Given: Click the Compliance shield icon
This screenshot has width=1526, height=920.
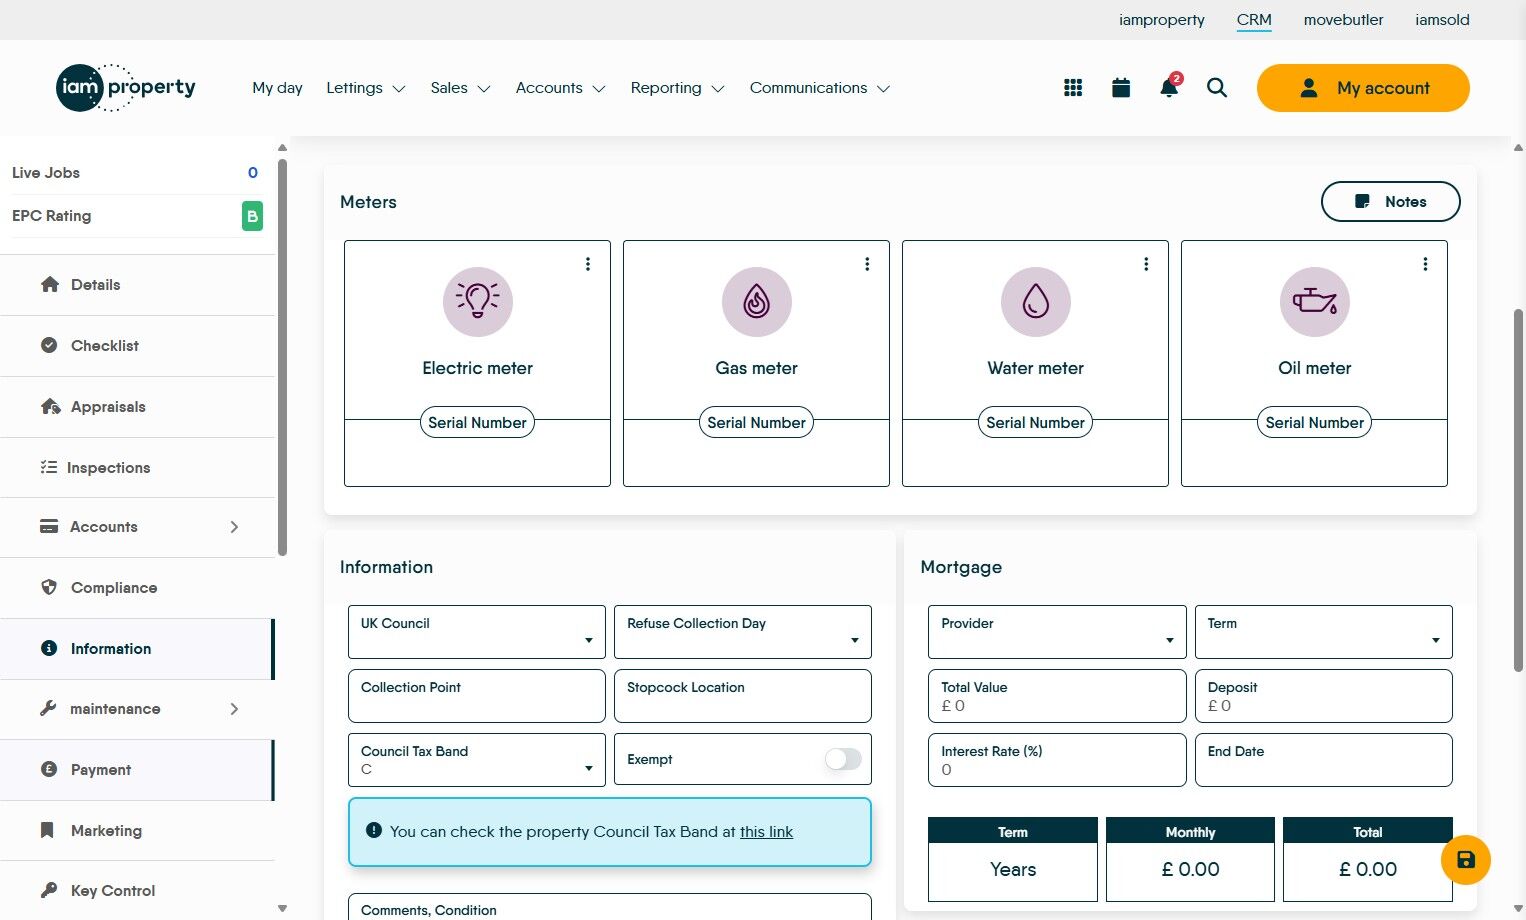Looking at the screenshot, I should pyautogui.click(x=49, y=587).
